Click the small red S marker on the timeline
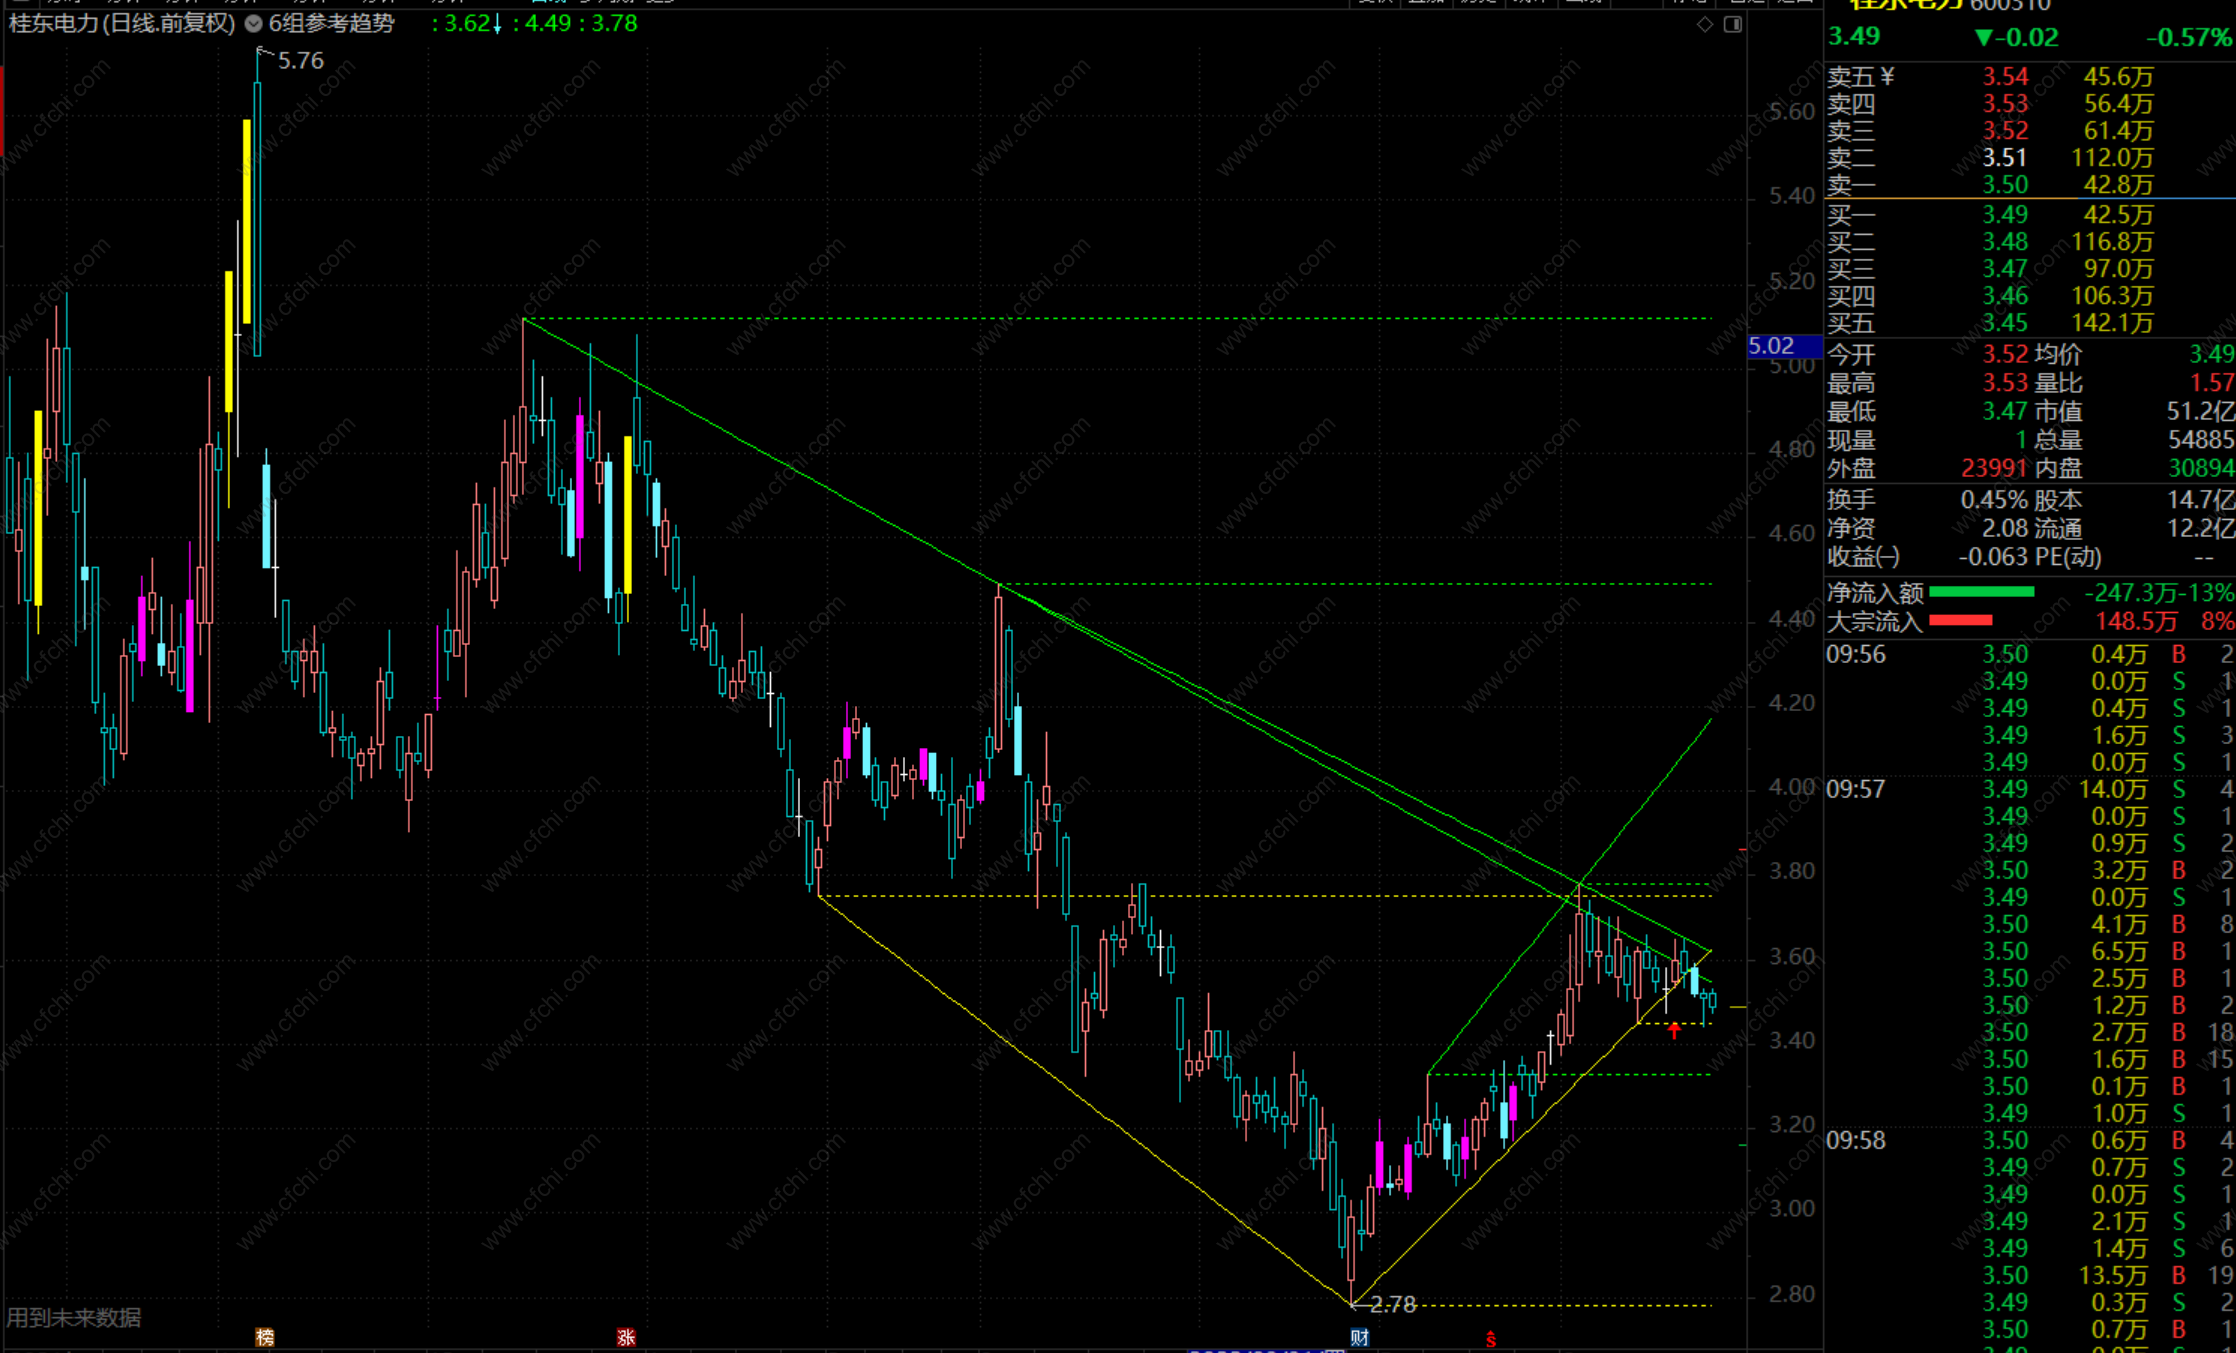The height and width of the screenshot is (1353, 2236). [x=1490, y=1339]
